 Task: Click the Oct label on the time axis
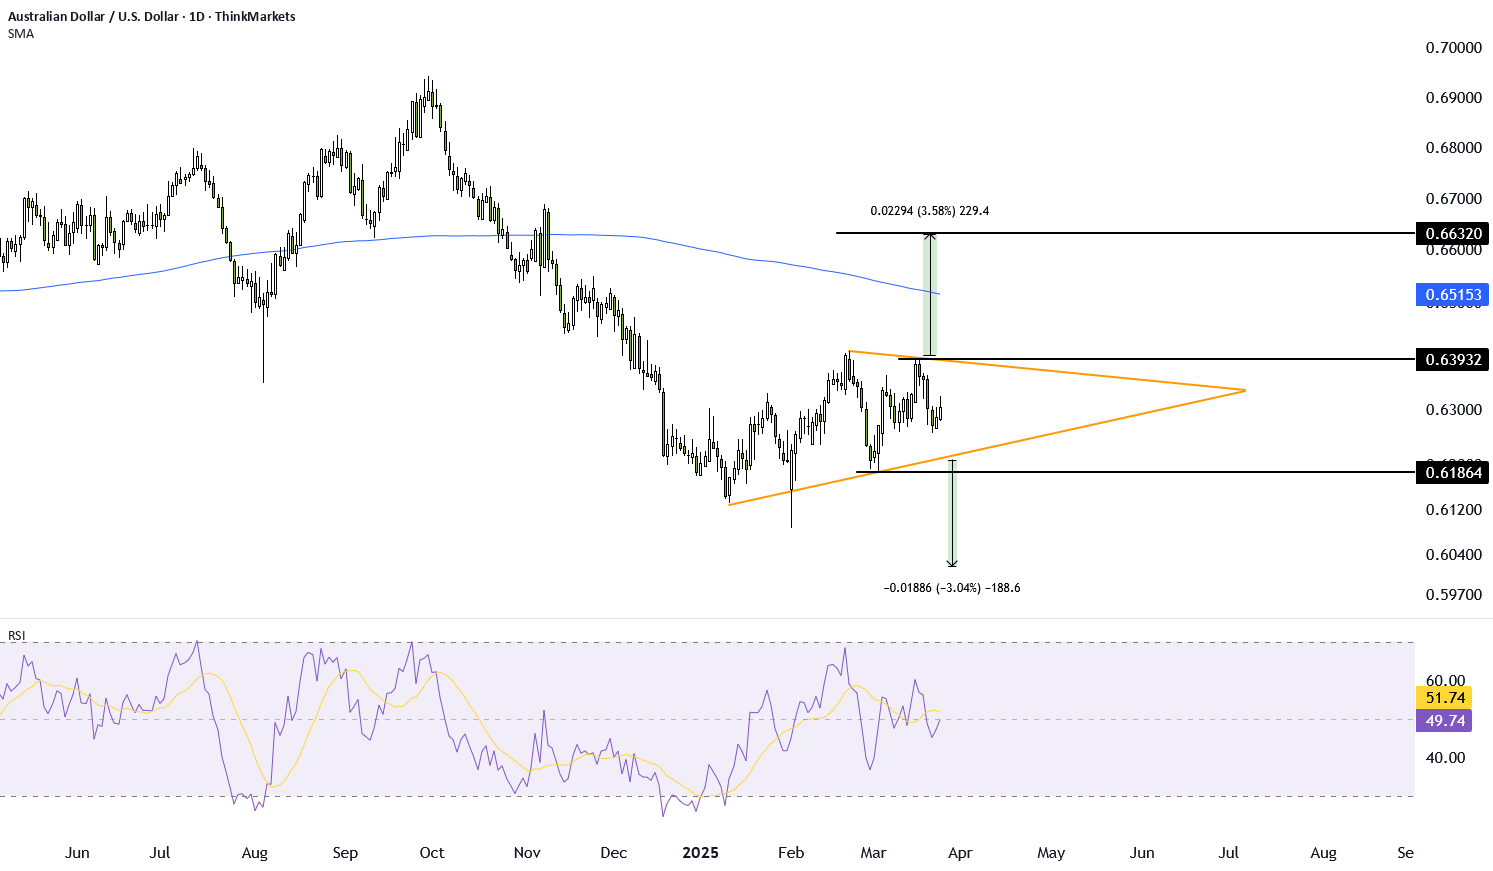[432, 853]
